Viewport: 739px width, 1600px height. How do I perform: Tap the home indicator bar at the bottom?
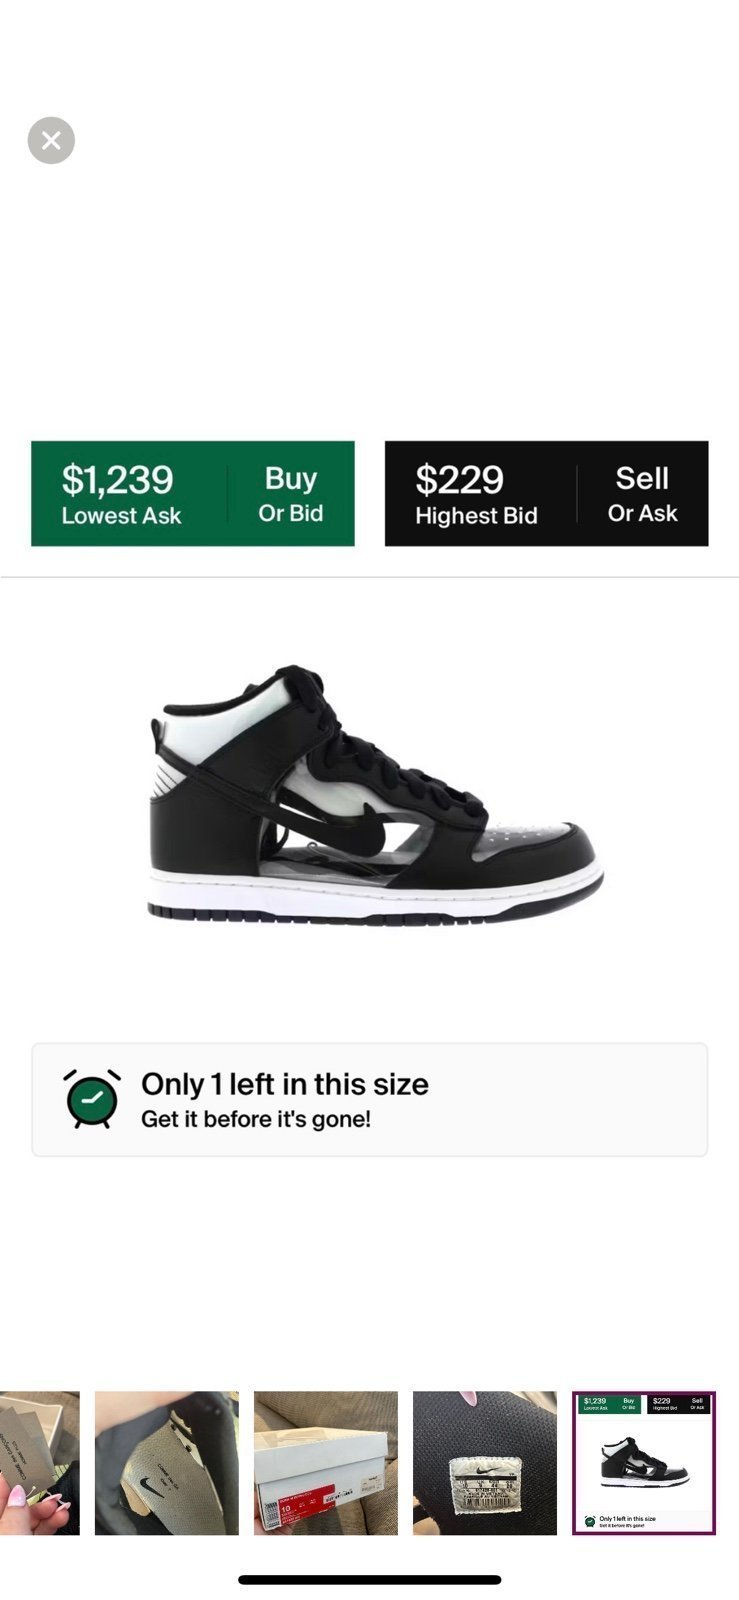pos(369,1580)
